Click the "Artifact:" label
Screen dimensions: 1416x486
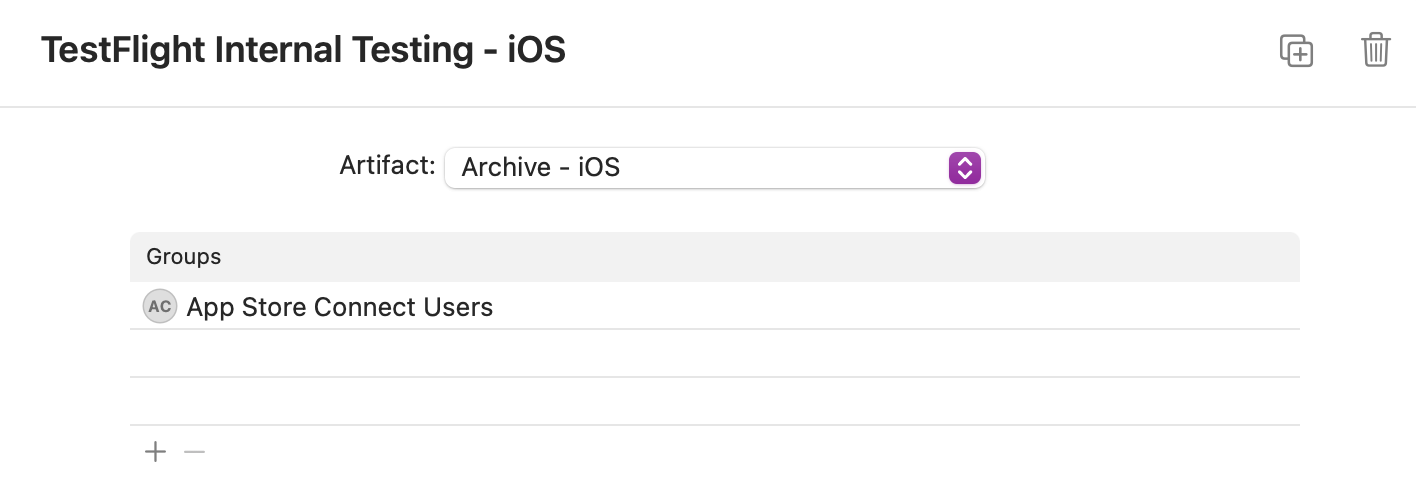click(387, 165)
